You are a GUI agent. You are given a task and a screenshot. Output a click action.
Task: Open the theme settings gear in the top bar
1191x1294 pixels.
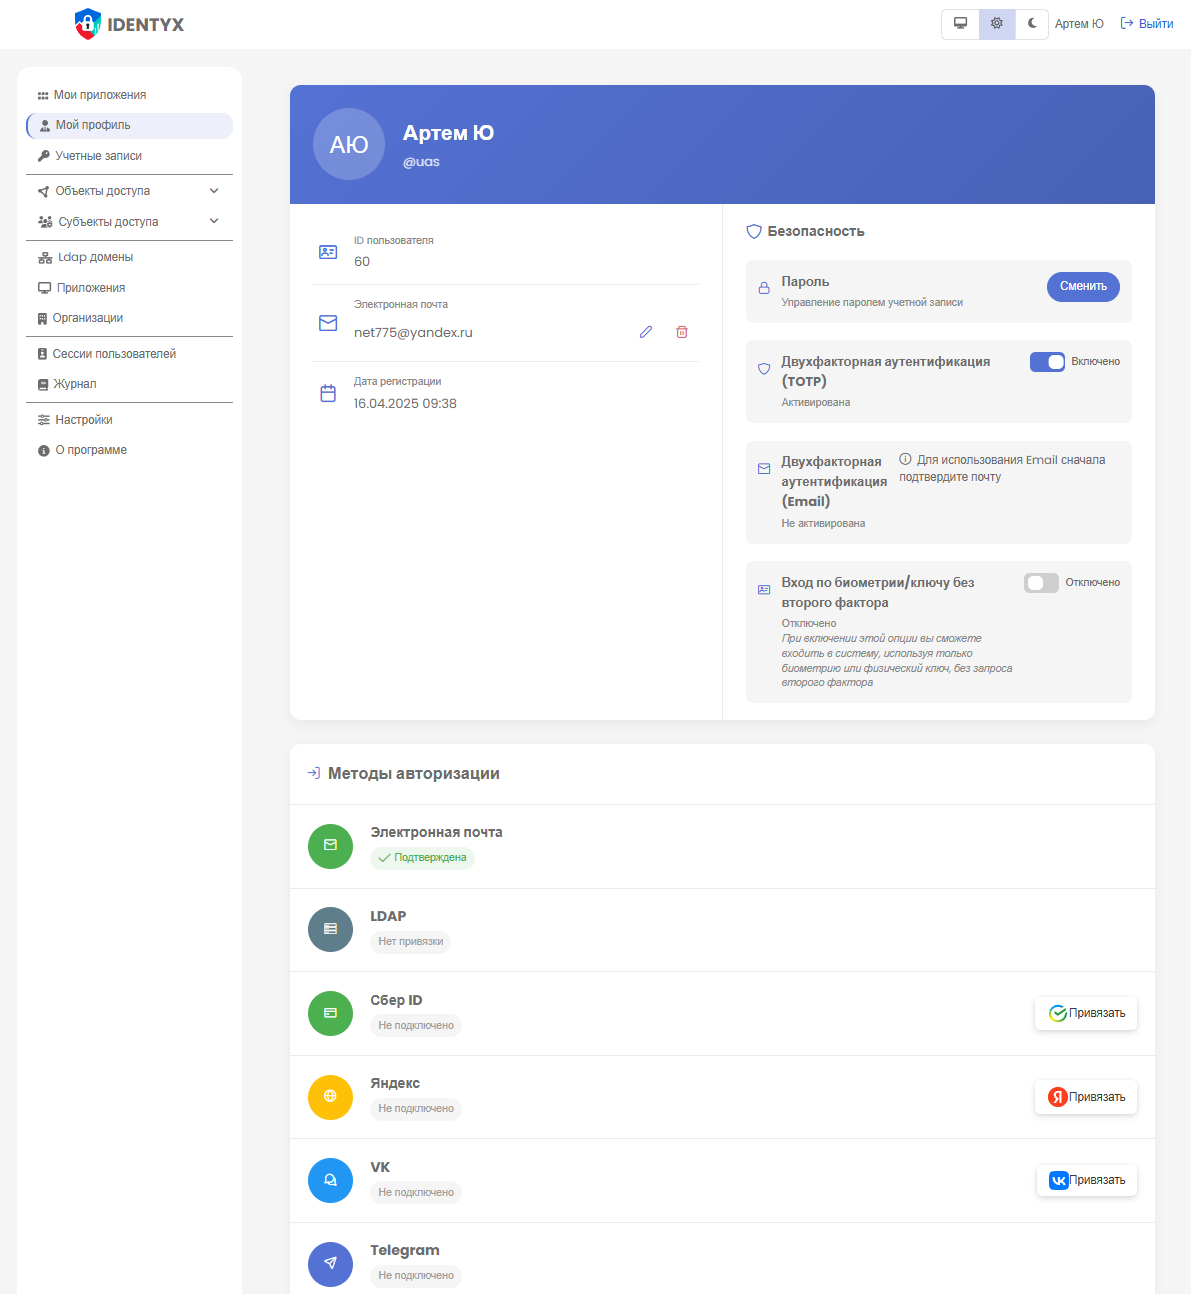pyautogui.click(x=996, y=23)
